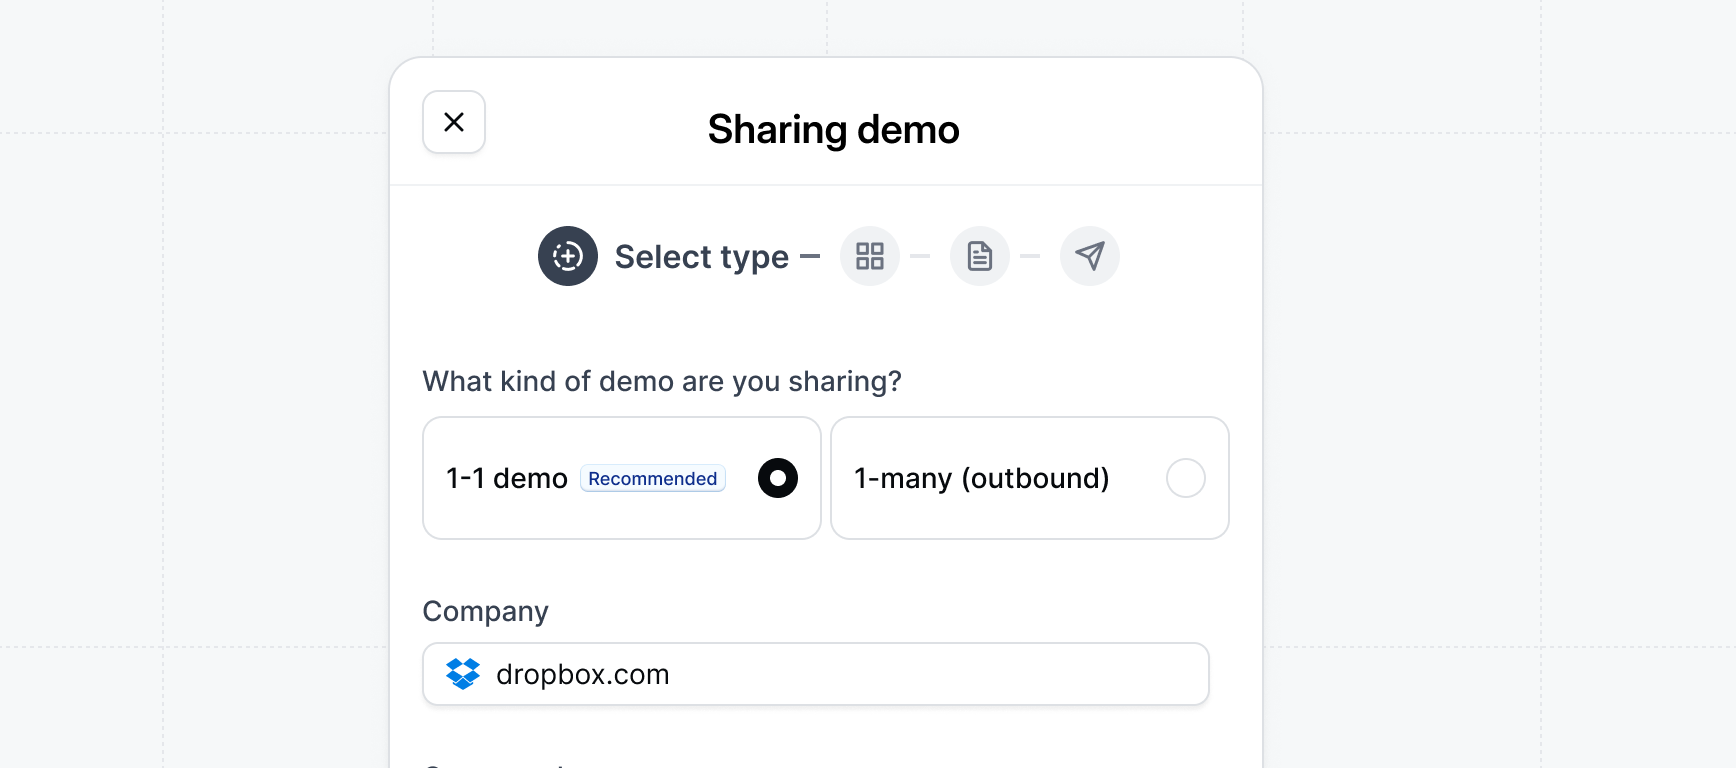Click the Dropbox logo in company field
The image size is (1736, 768).
coord(463,674)
